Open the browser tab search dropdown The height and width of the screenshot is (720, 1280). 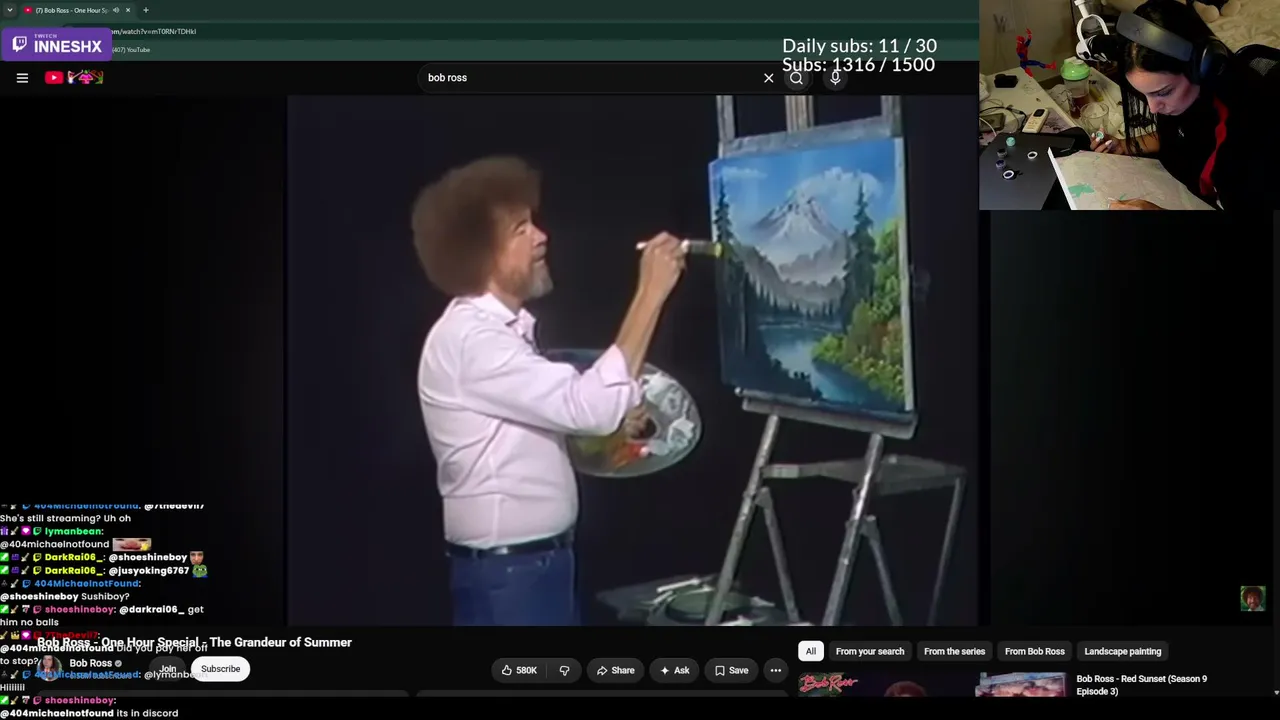pyautogui.click(x=10, y=10)
